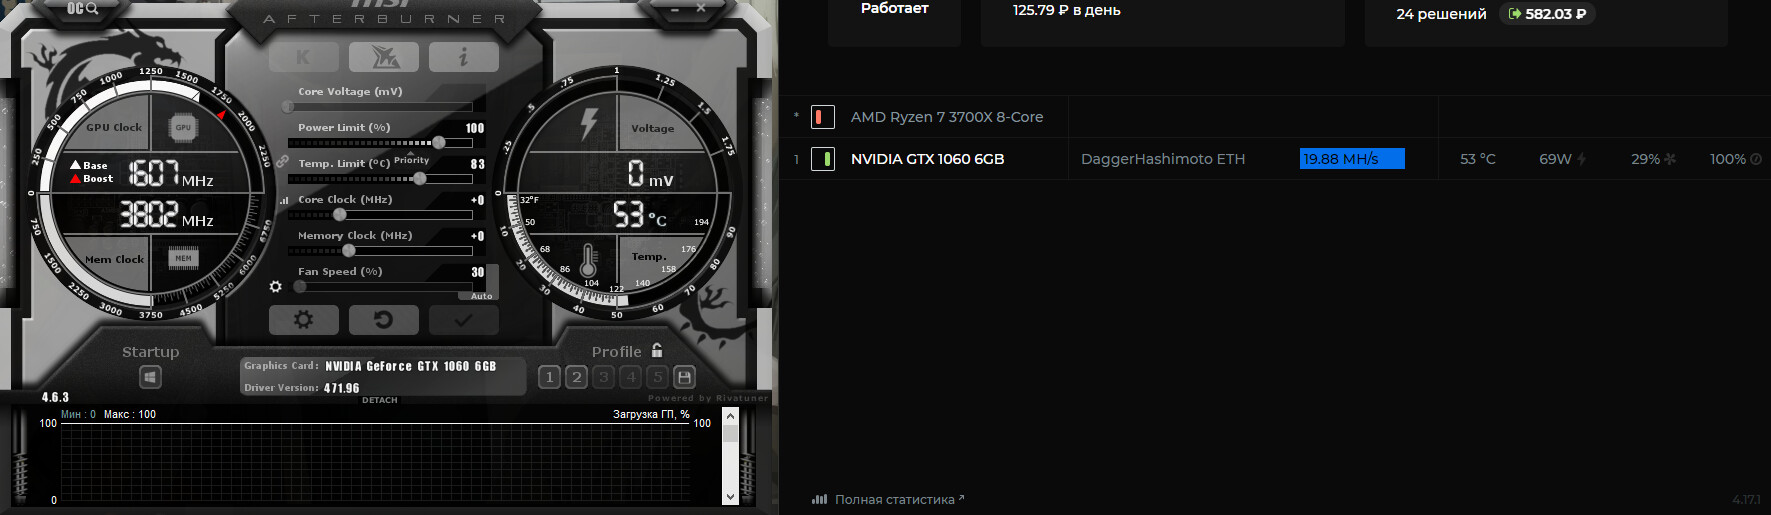1771x515 pixels.
Task: Adjust the Fan Speed slider
Action: click(380, 287)
